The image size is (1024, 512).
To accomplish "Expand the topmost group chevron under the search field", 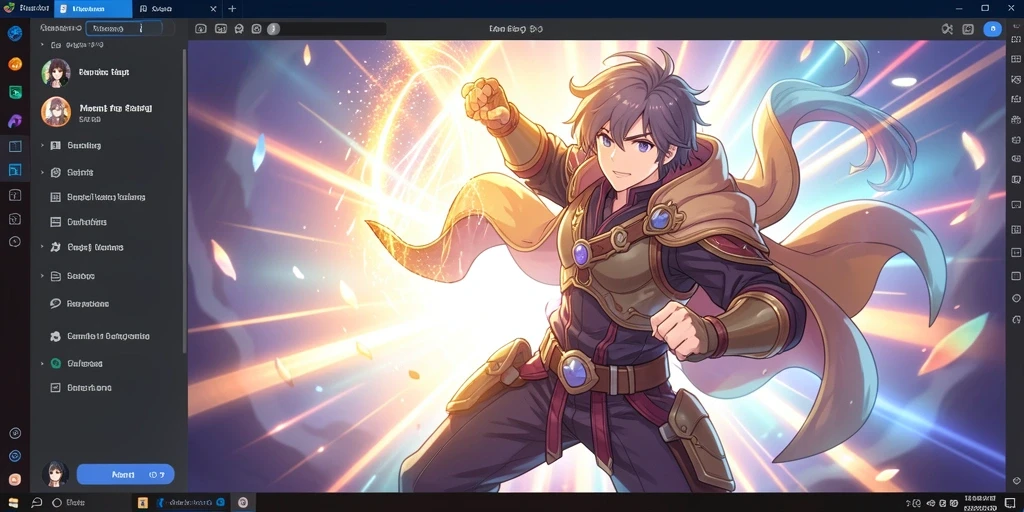I will click(42, 44).
